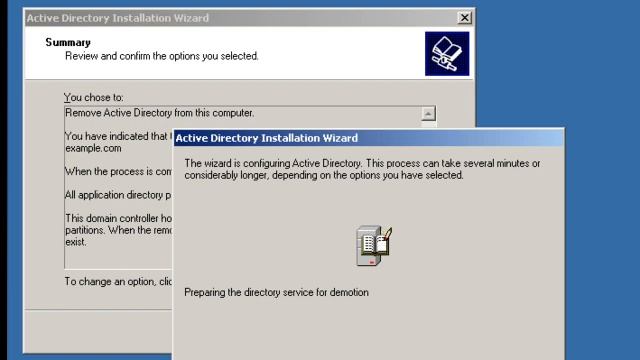Click 'All application directory' line in summary
This screenshot has width=640, height=360.
point(118,195)
